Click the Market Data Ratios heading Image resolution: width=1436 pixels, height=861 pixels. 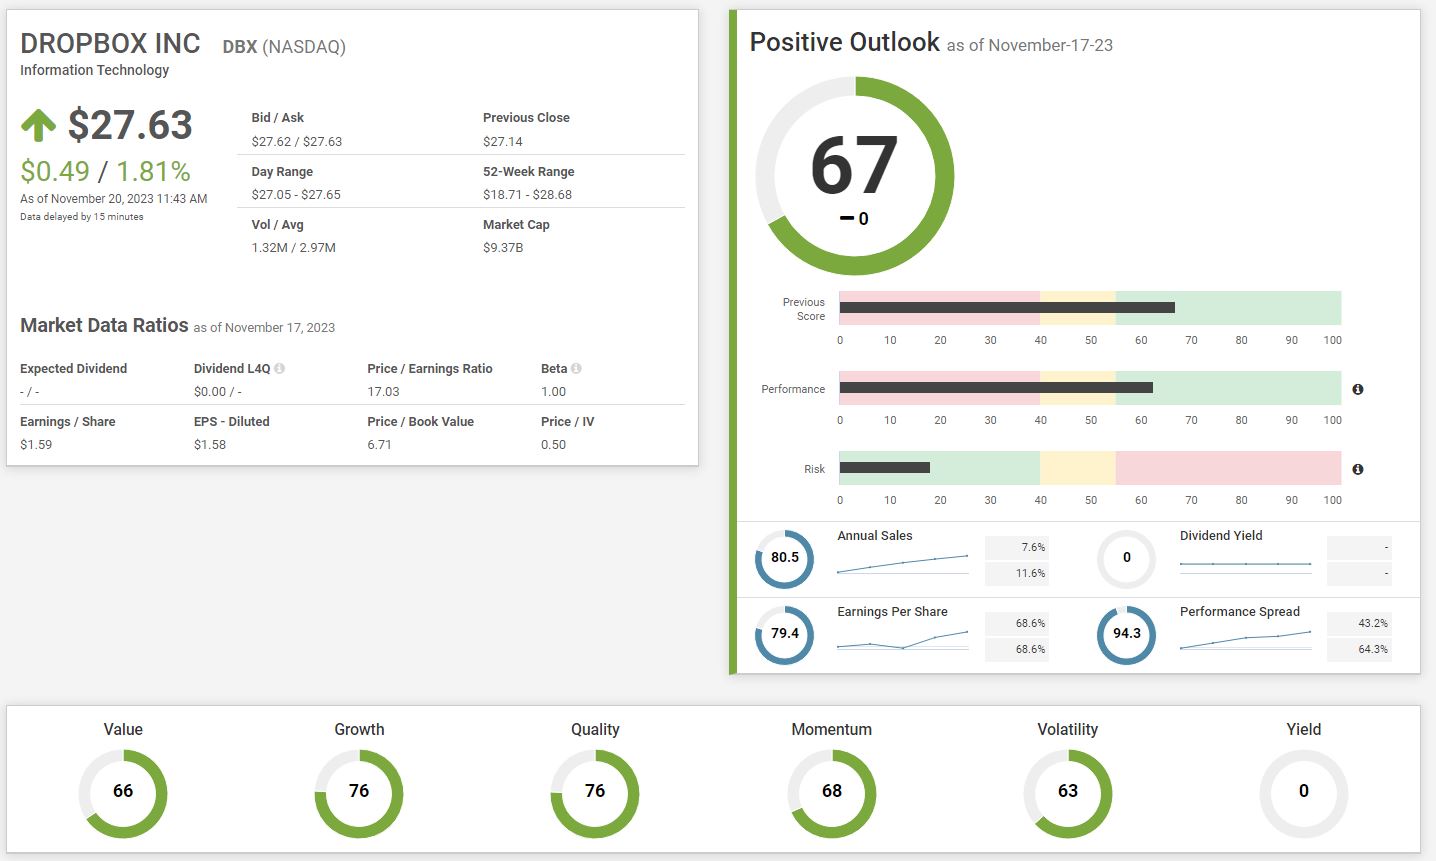pos(104,325)
